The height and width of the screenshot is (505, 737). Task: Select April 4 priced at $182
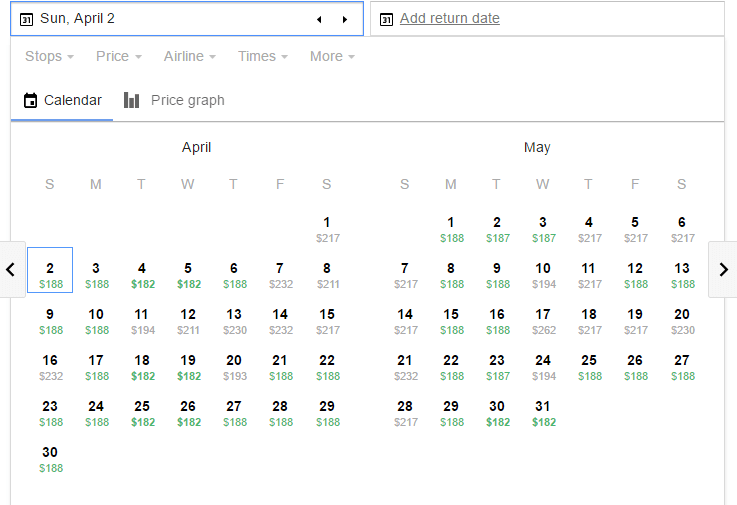142,275
